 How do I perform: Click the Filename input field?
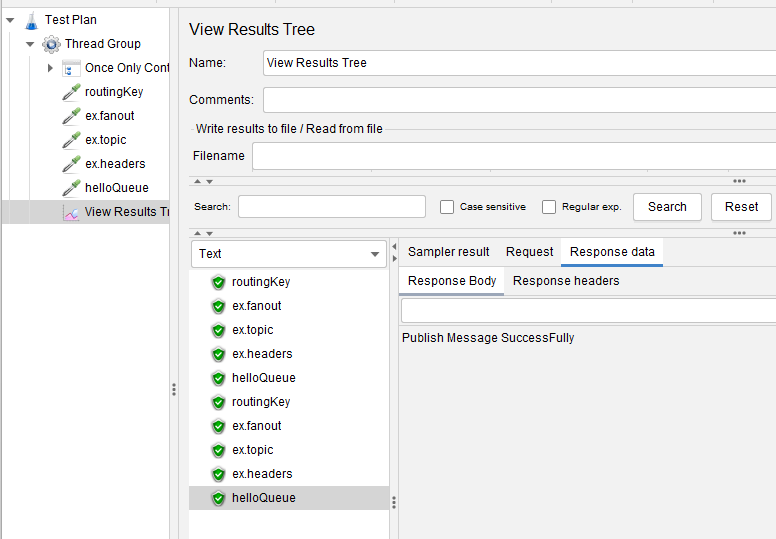(x=514, y=156)
